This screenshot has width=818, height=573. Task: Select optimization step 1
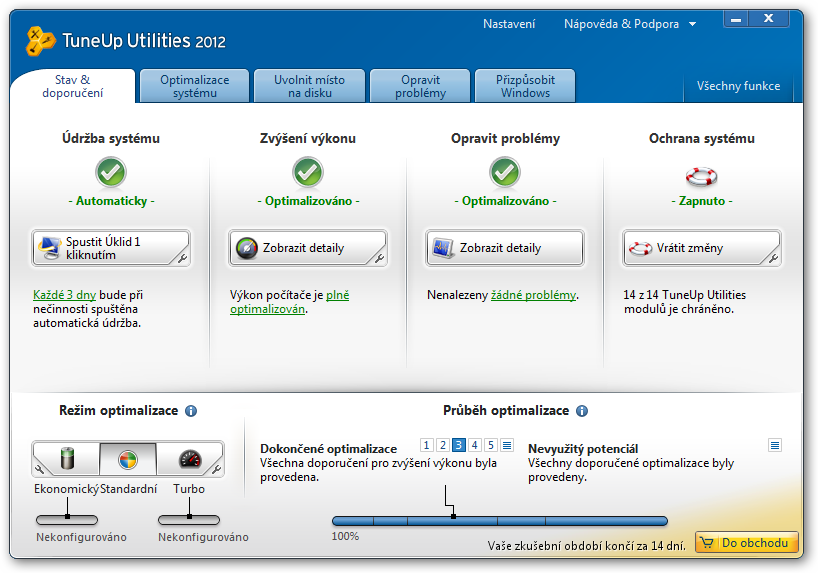(x=426, y=445)
